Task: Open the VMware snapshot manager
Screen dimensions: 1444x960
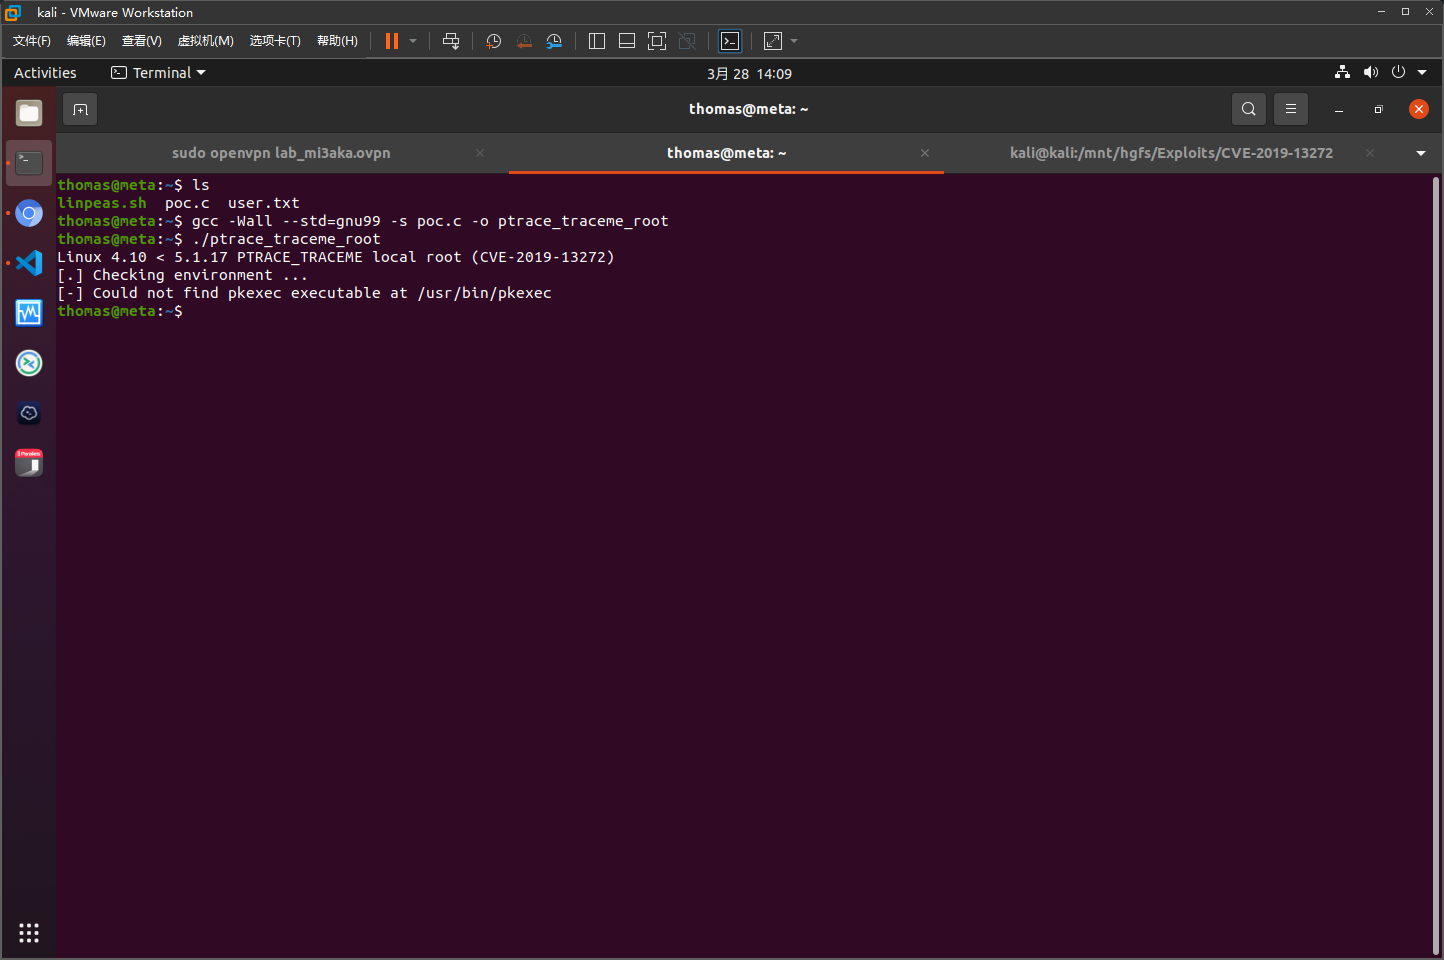Action: (554, 41)
